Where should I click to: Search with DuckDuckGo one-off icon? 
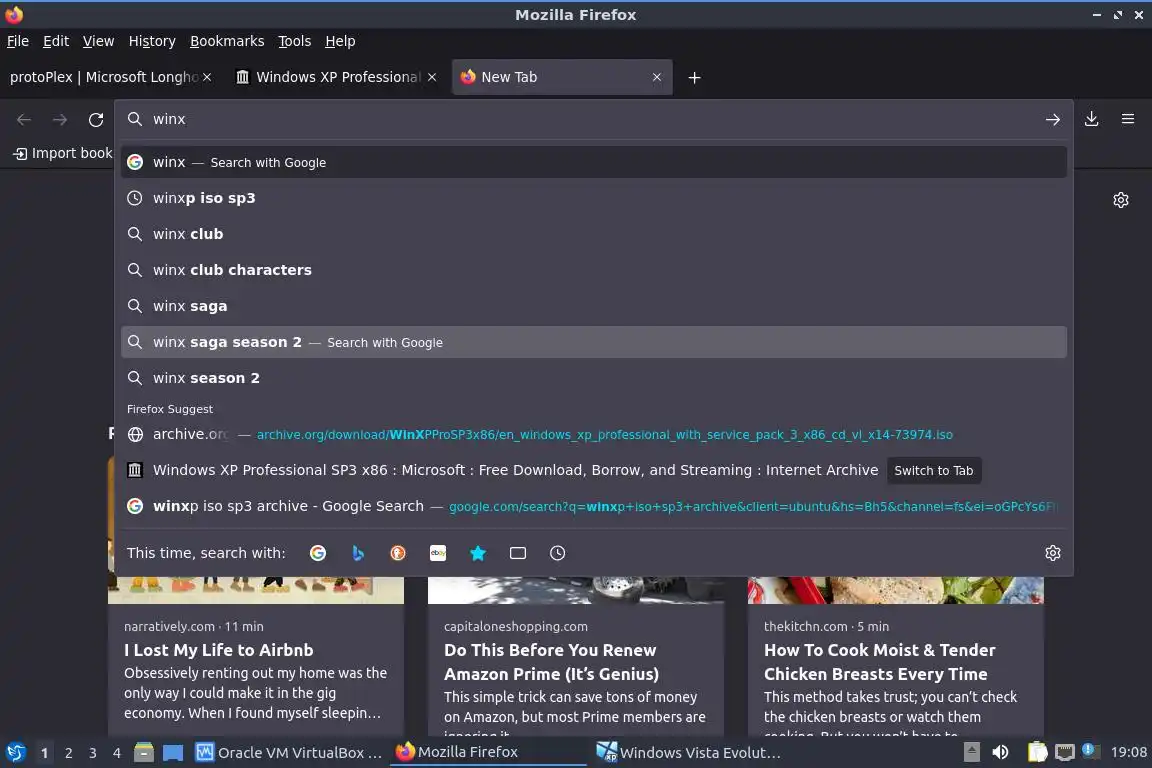pos(397,553)
